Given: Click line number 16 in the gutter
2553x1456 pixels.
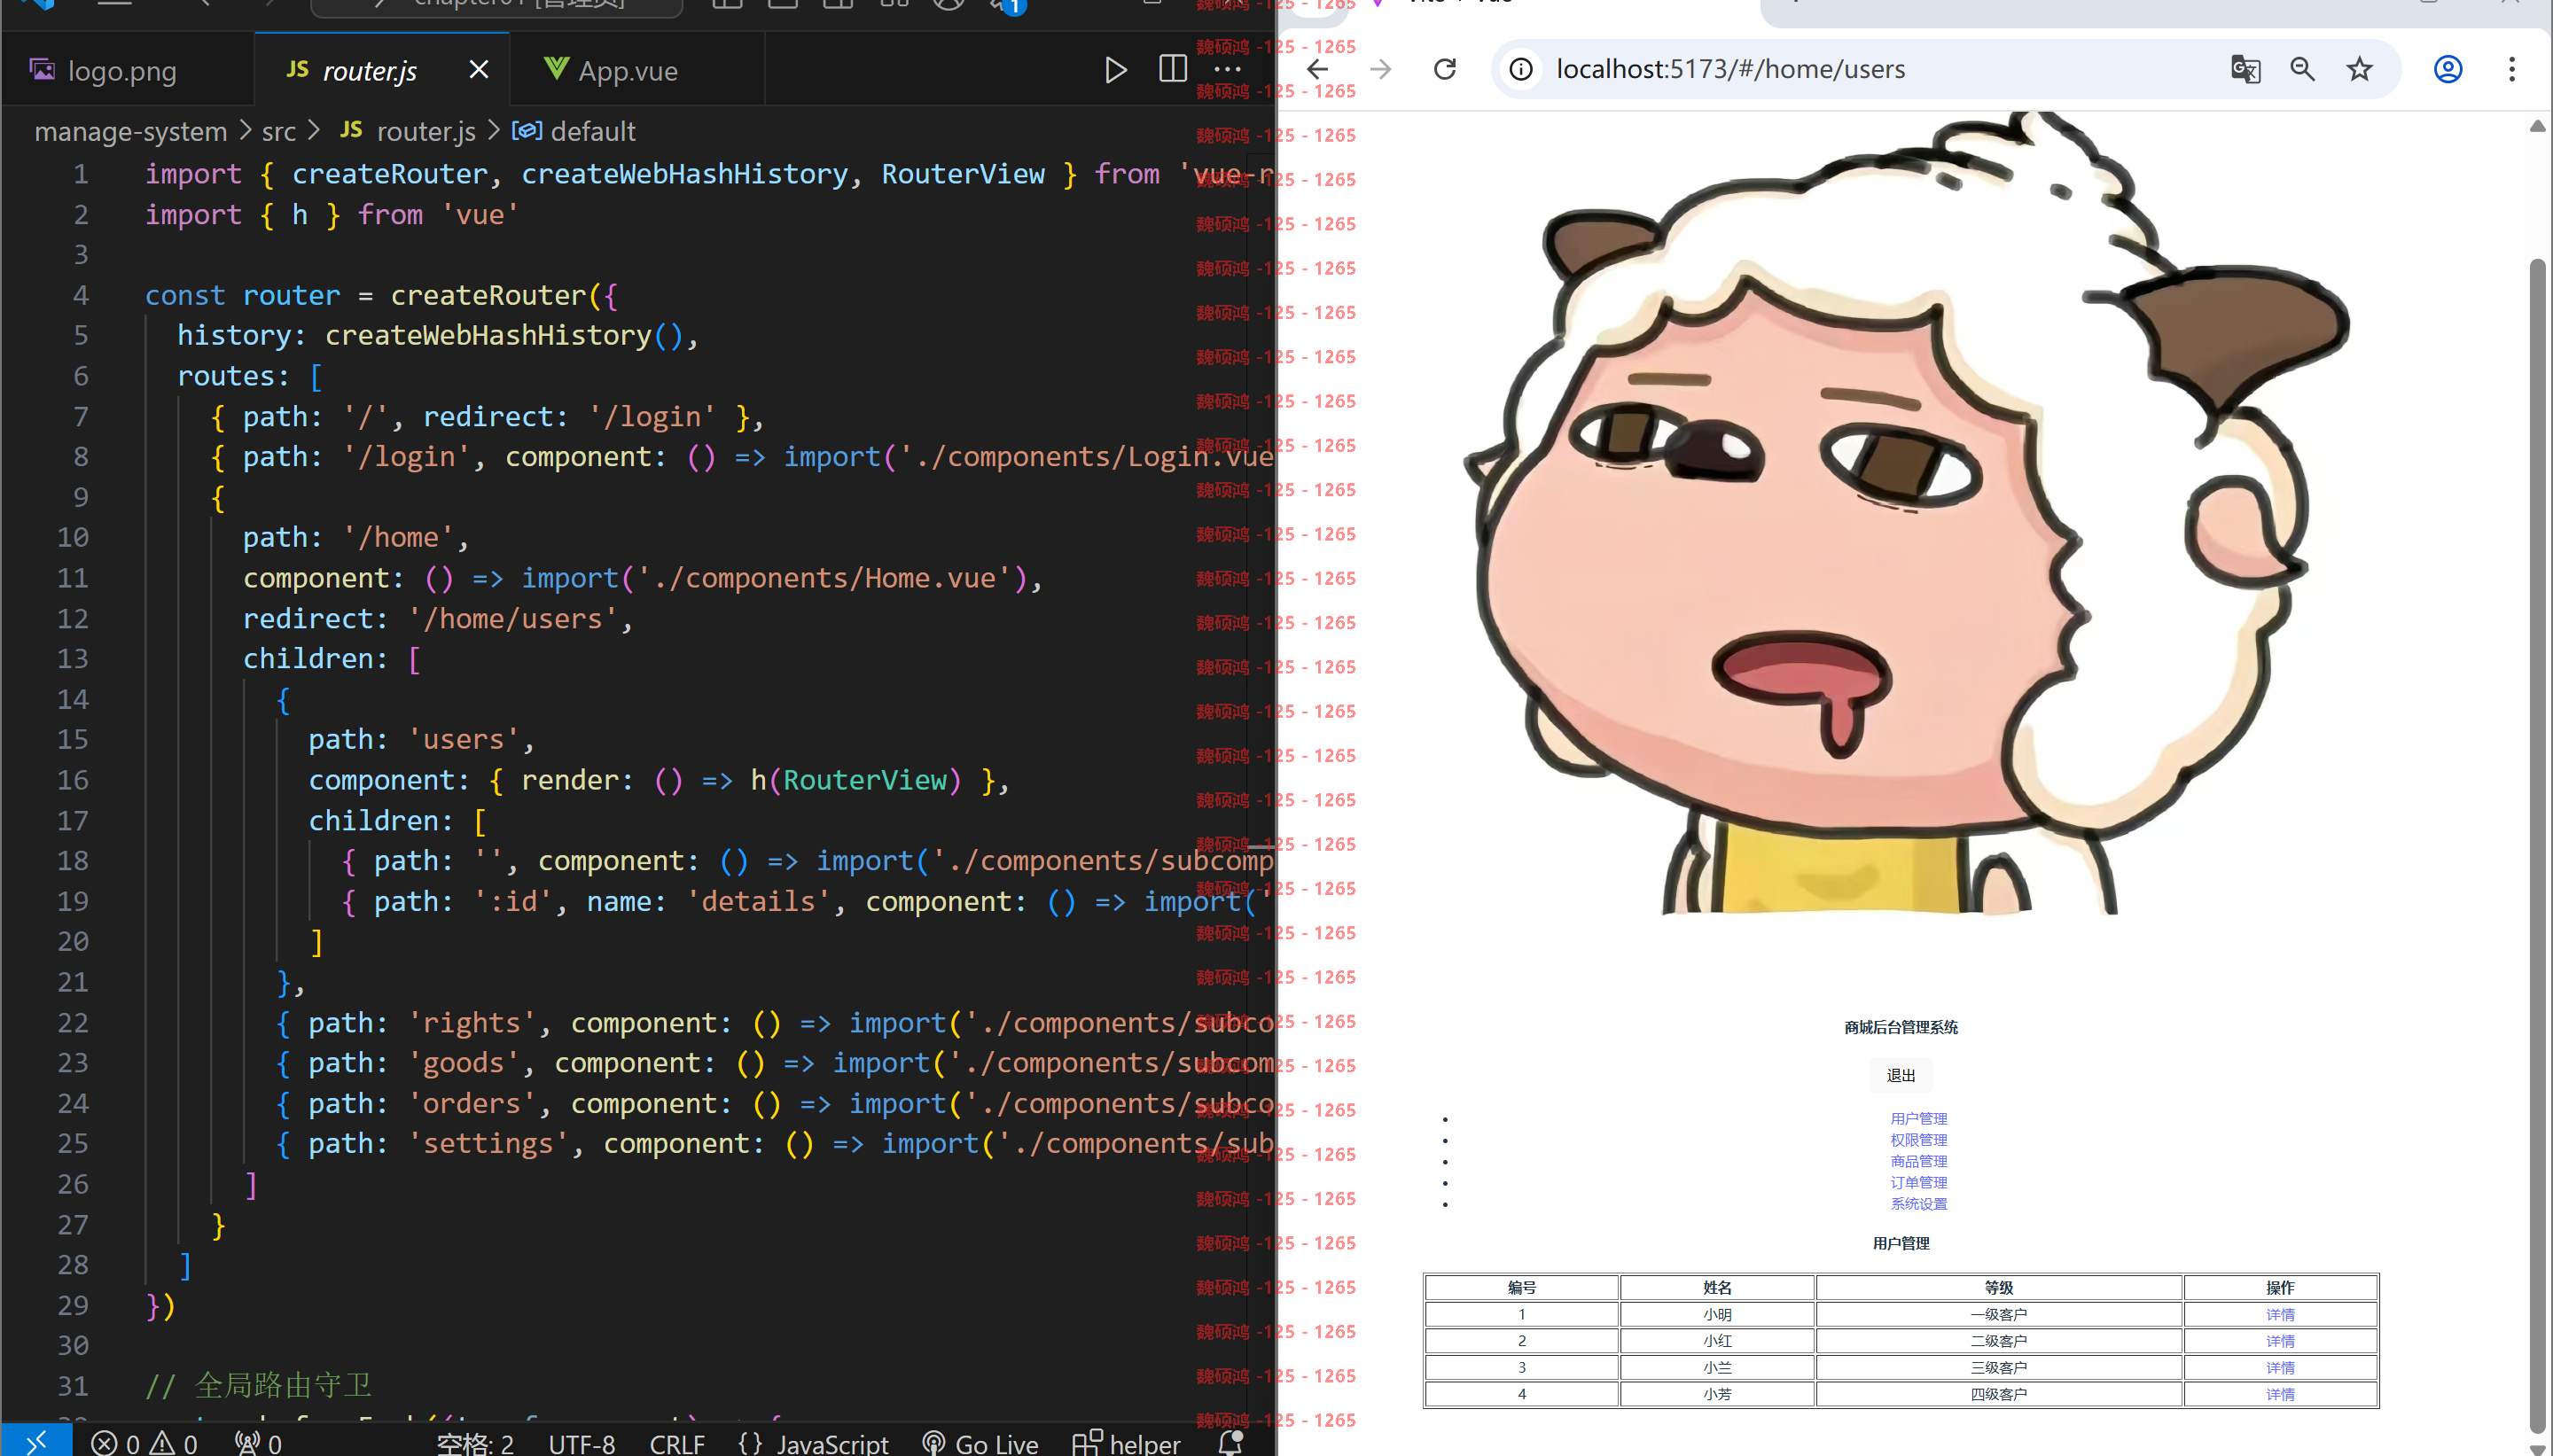Looking at the screenshot, I should pyautogui.click(x=72, y=780).
